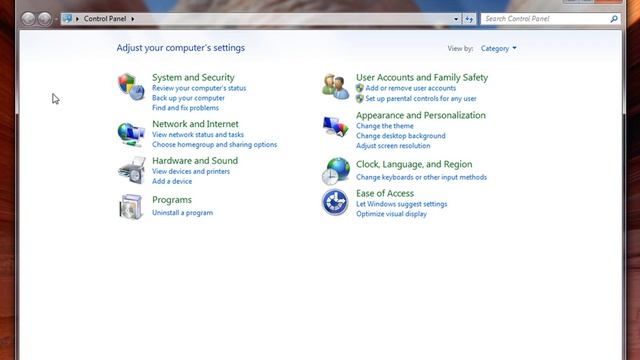Open the Programs heading link

click(172, 200)
